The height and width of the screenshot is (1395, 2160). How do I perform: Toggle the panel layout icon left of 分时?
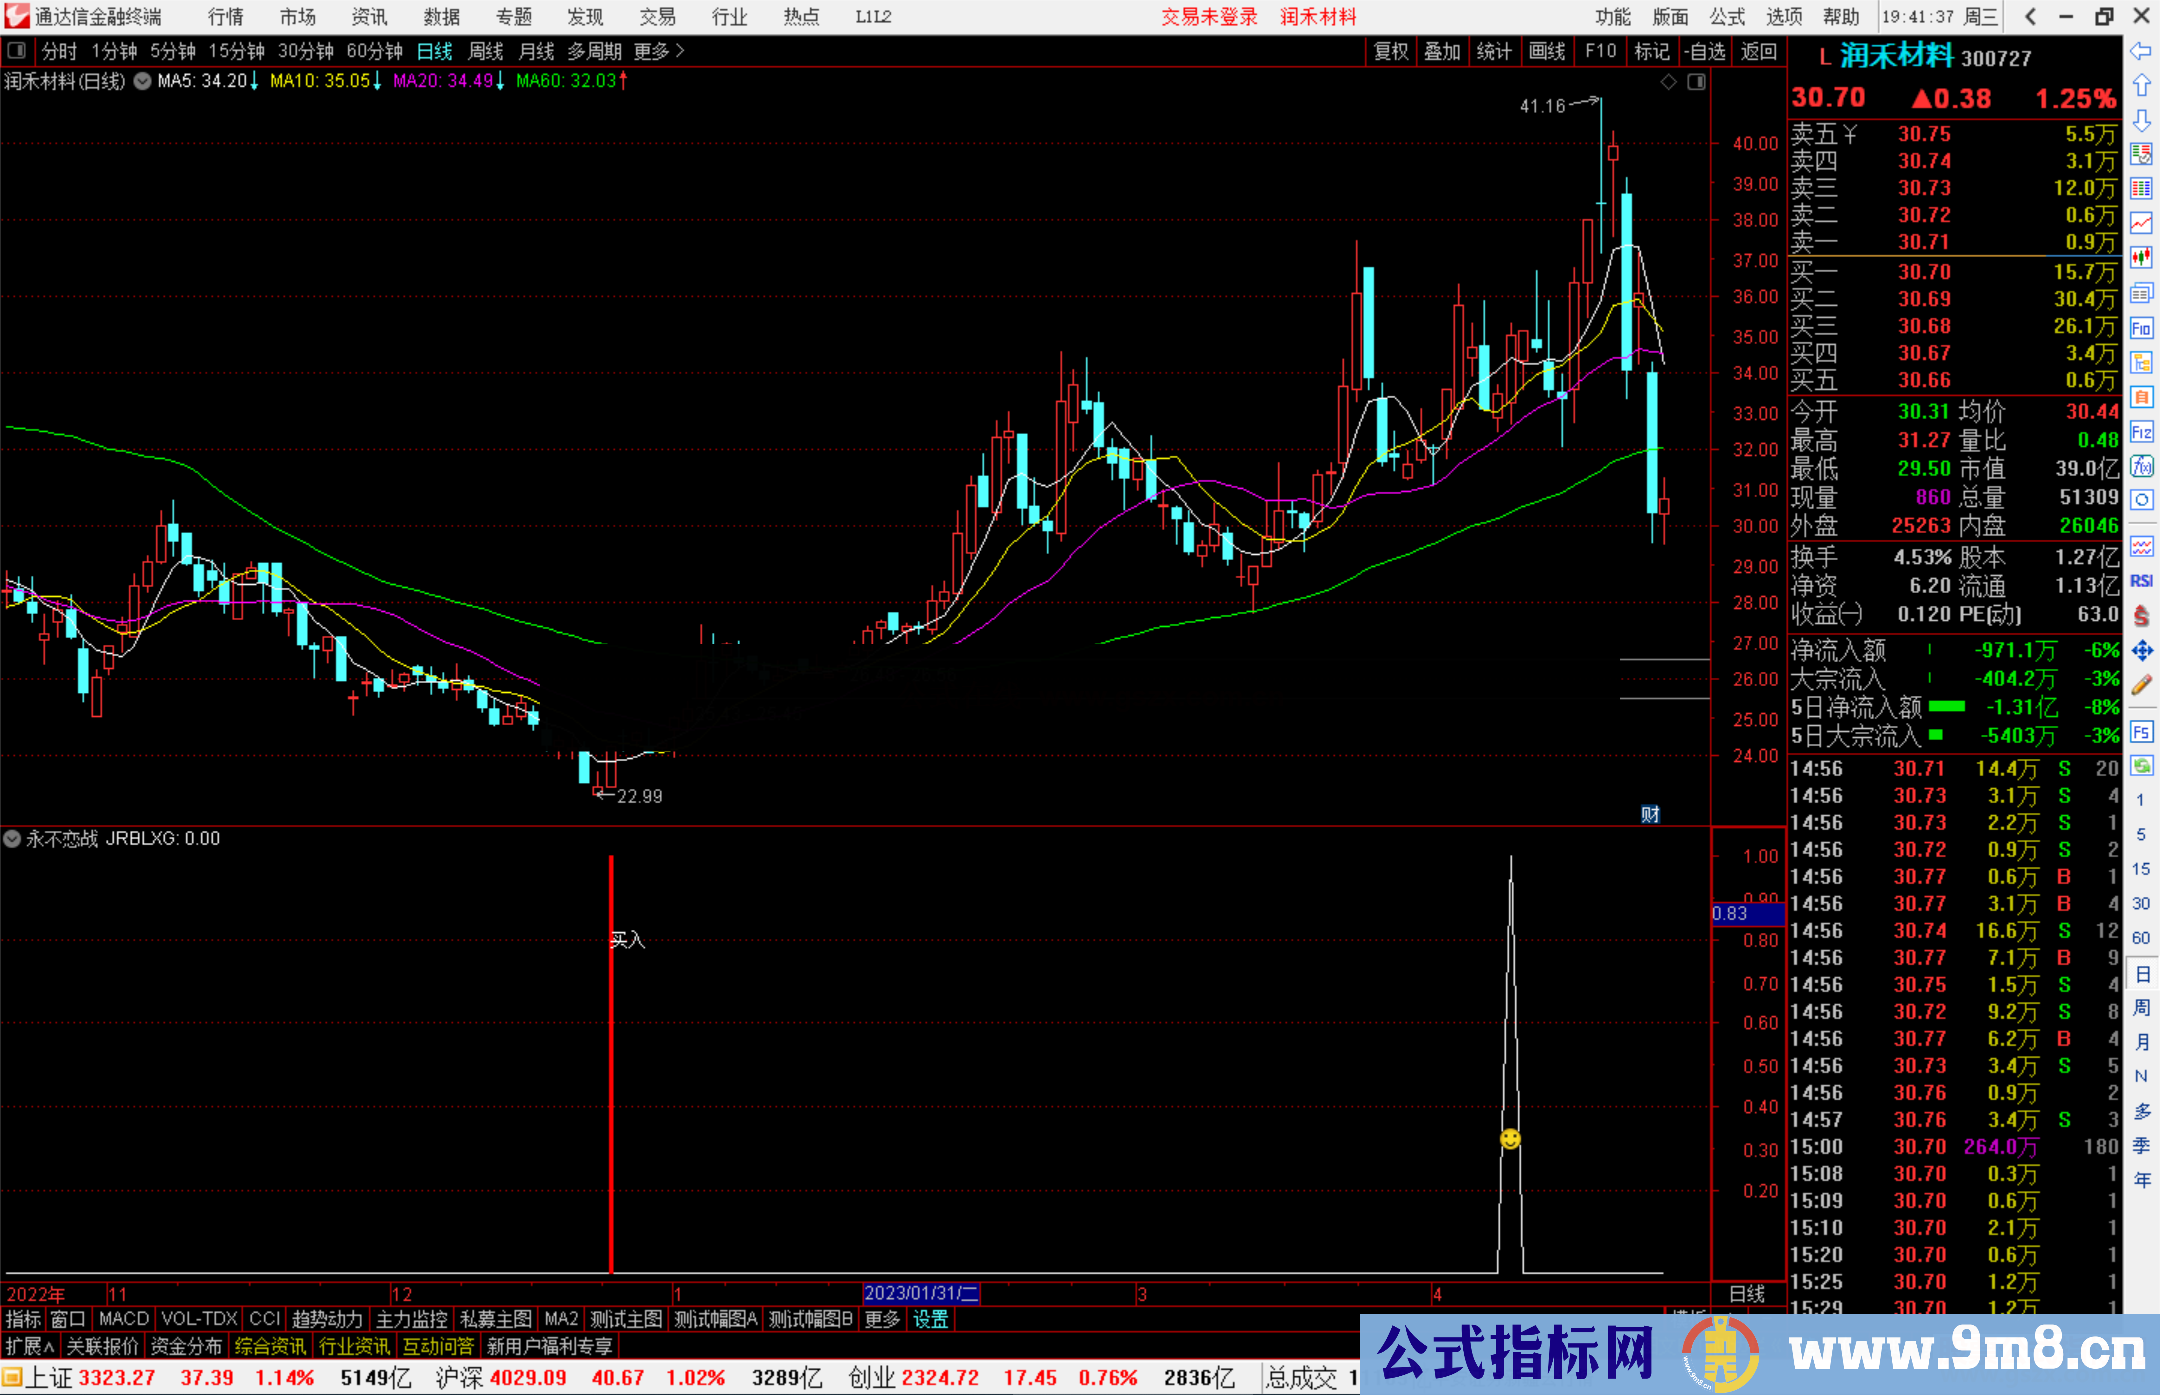point(17,51)
